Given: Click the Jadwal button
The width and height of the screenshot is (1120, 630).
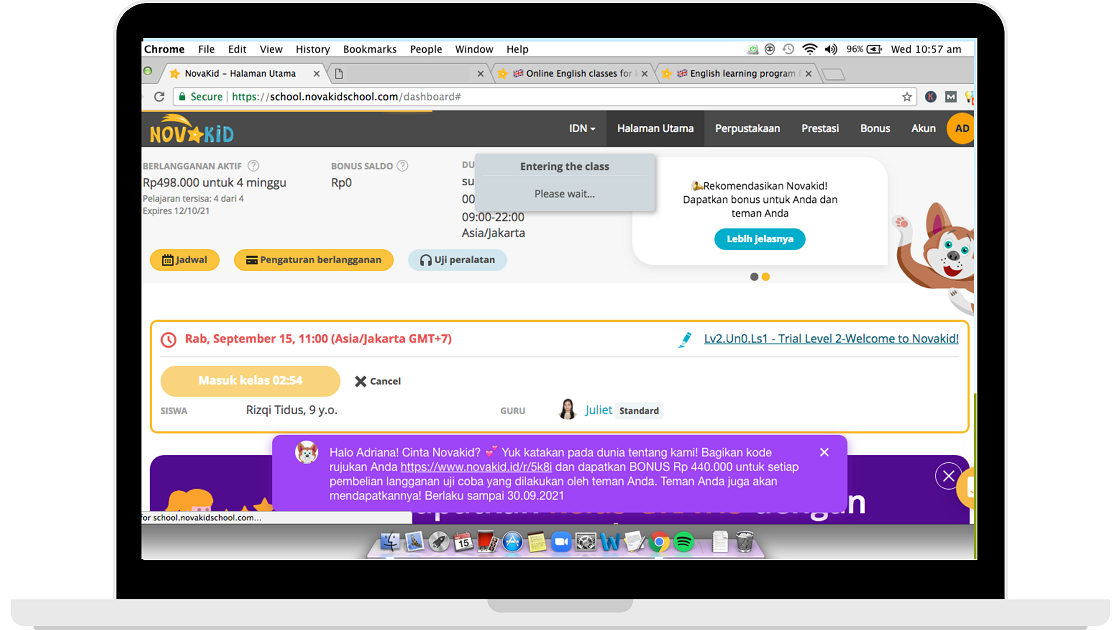Looking at the screenshot, I should coord(184,260).
